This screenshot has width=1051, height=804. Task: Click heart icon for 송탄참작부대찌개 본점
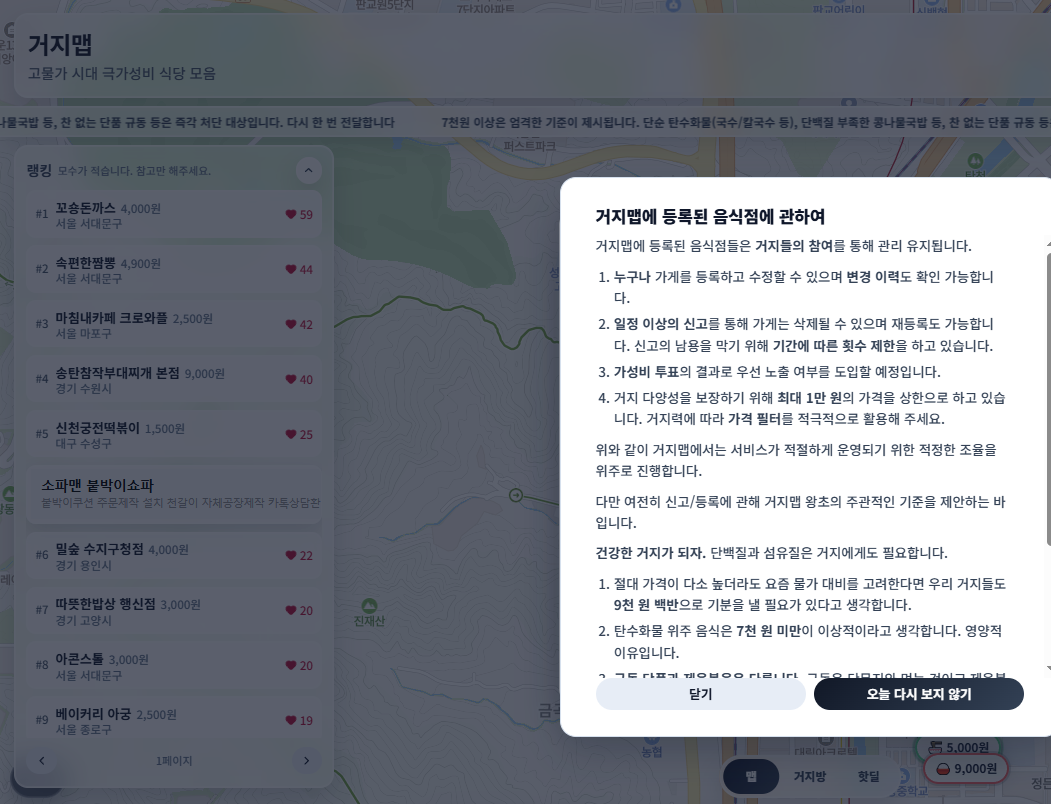[x=291, y=380]
